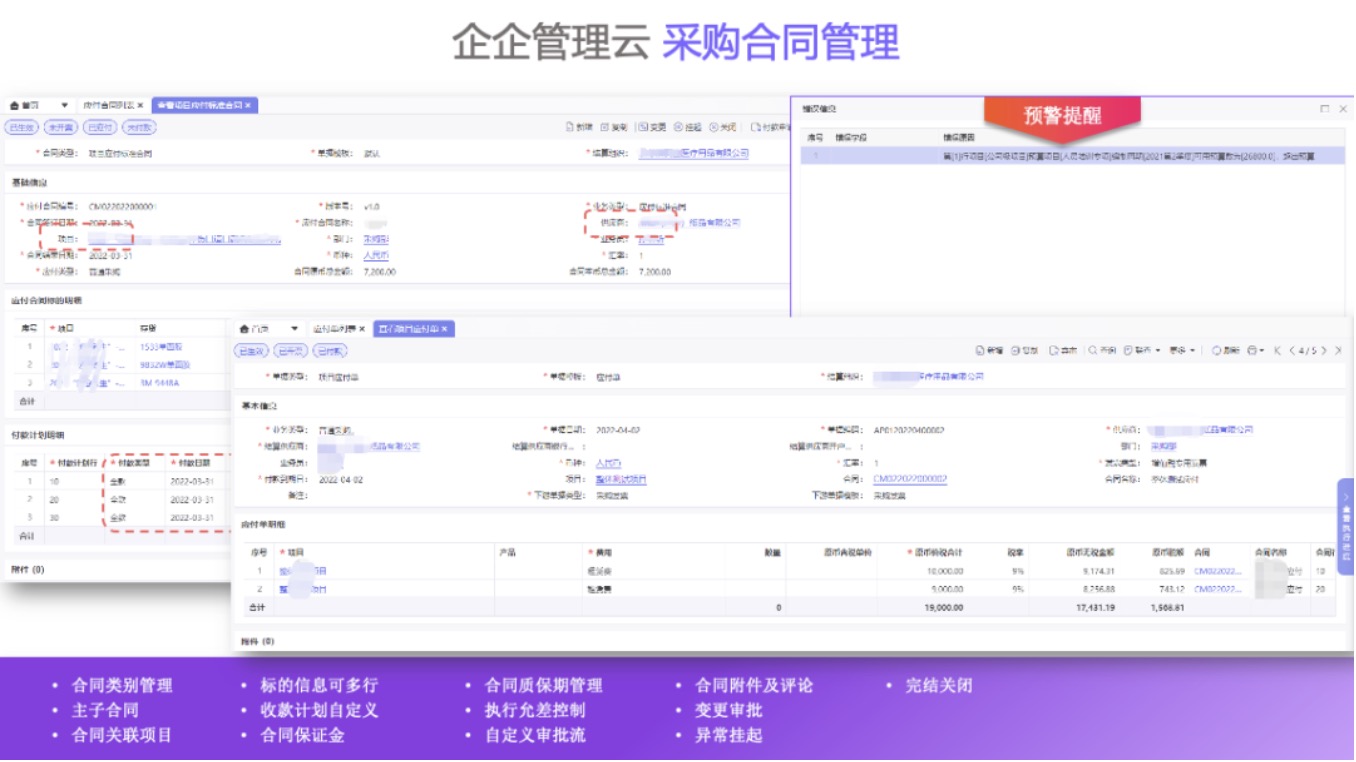Image resolution: width=1356 pixels, height=762 pixels.
Task: Maximize the error info dialog
Action: click(1324, 108)
